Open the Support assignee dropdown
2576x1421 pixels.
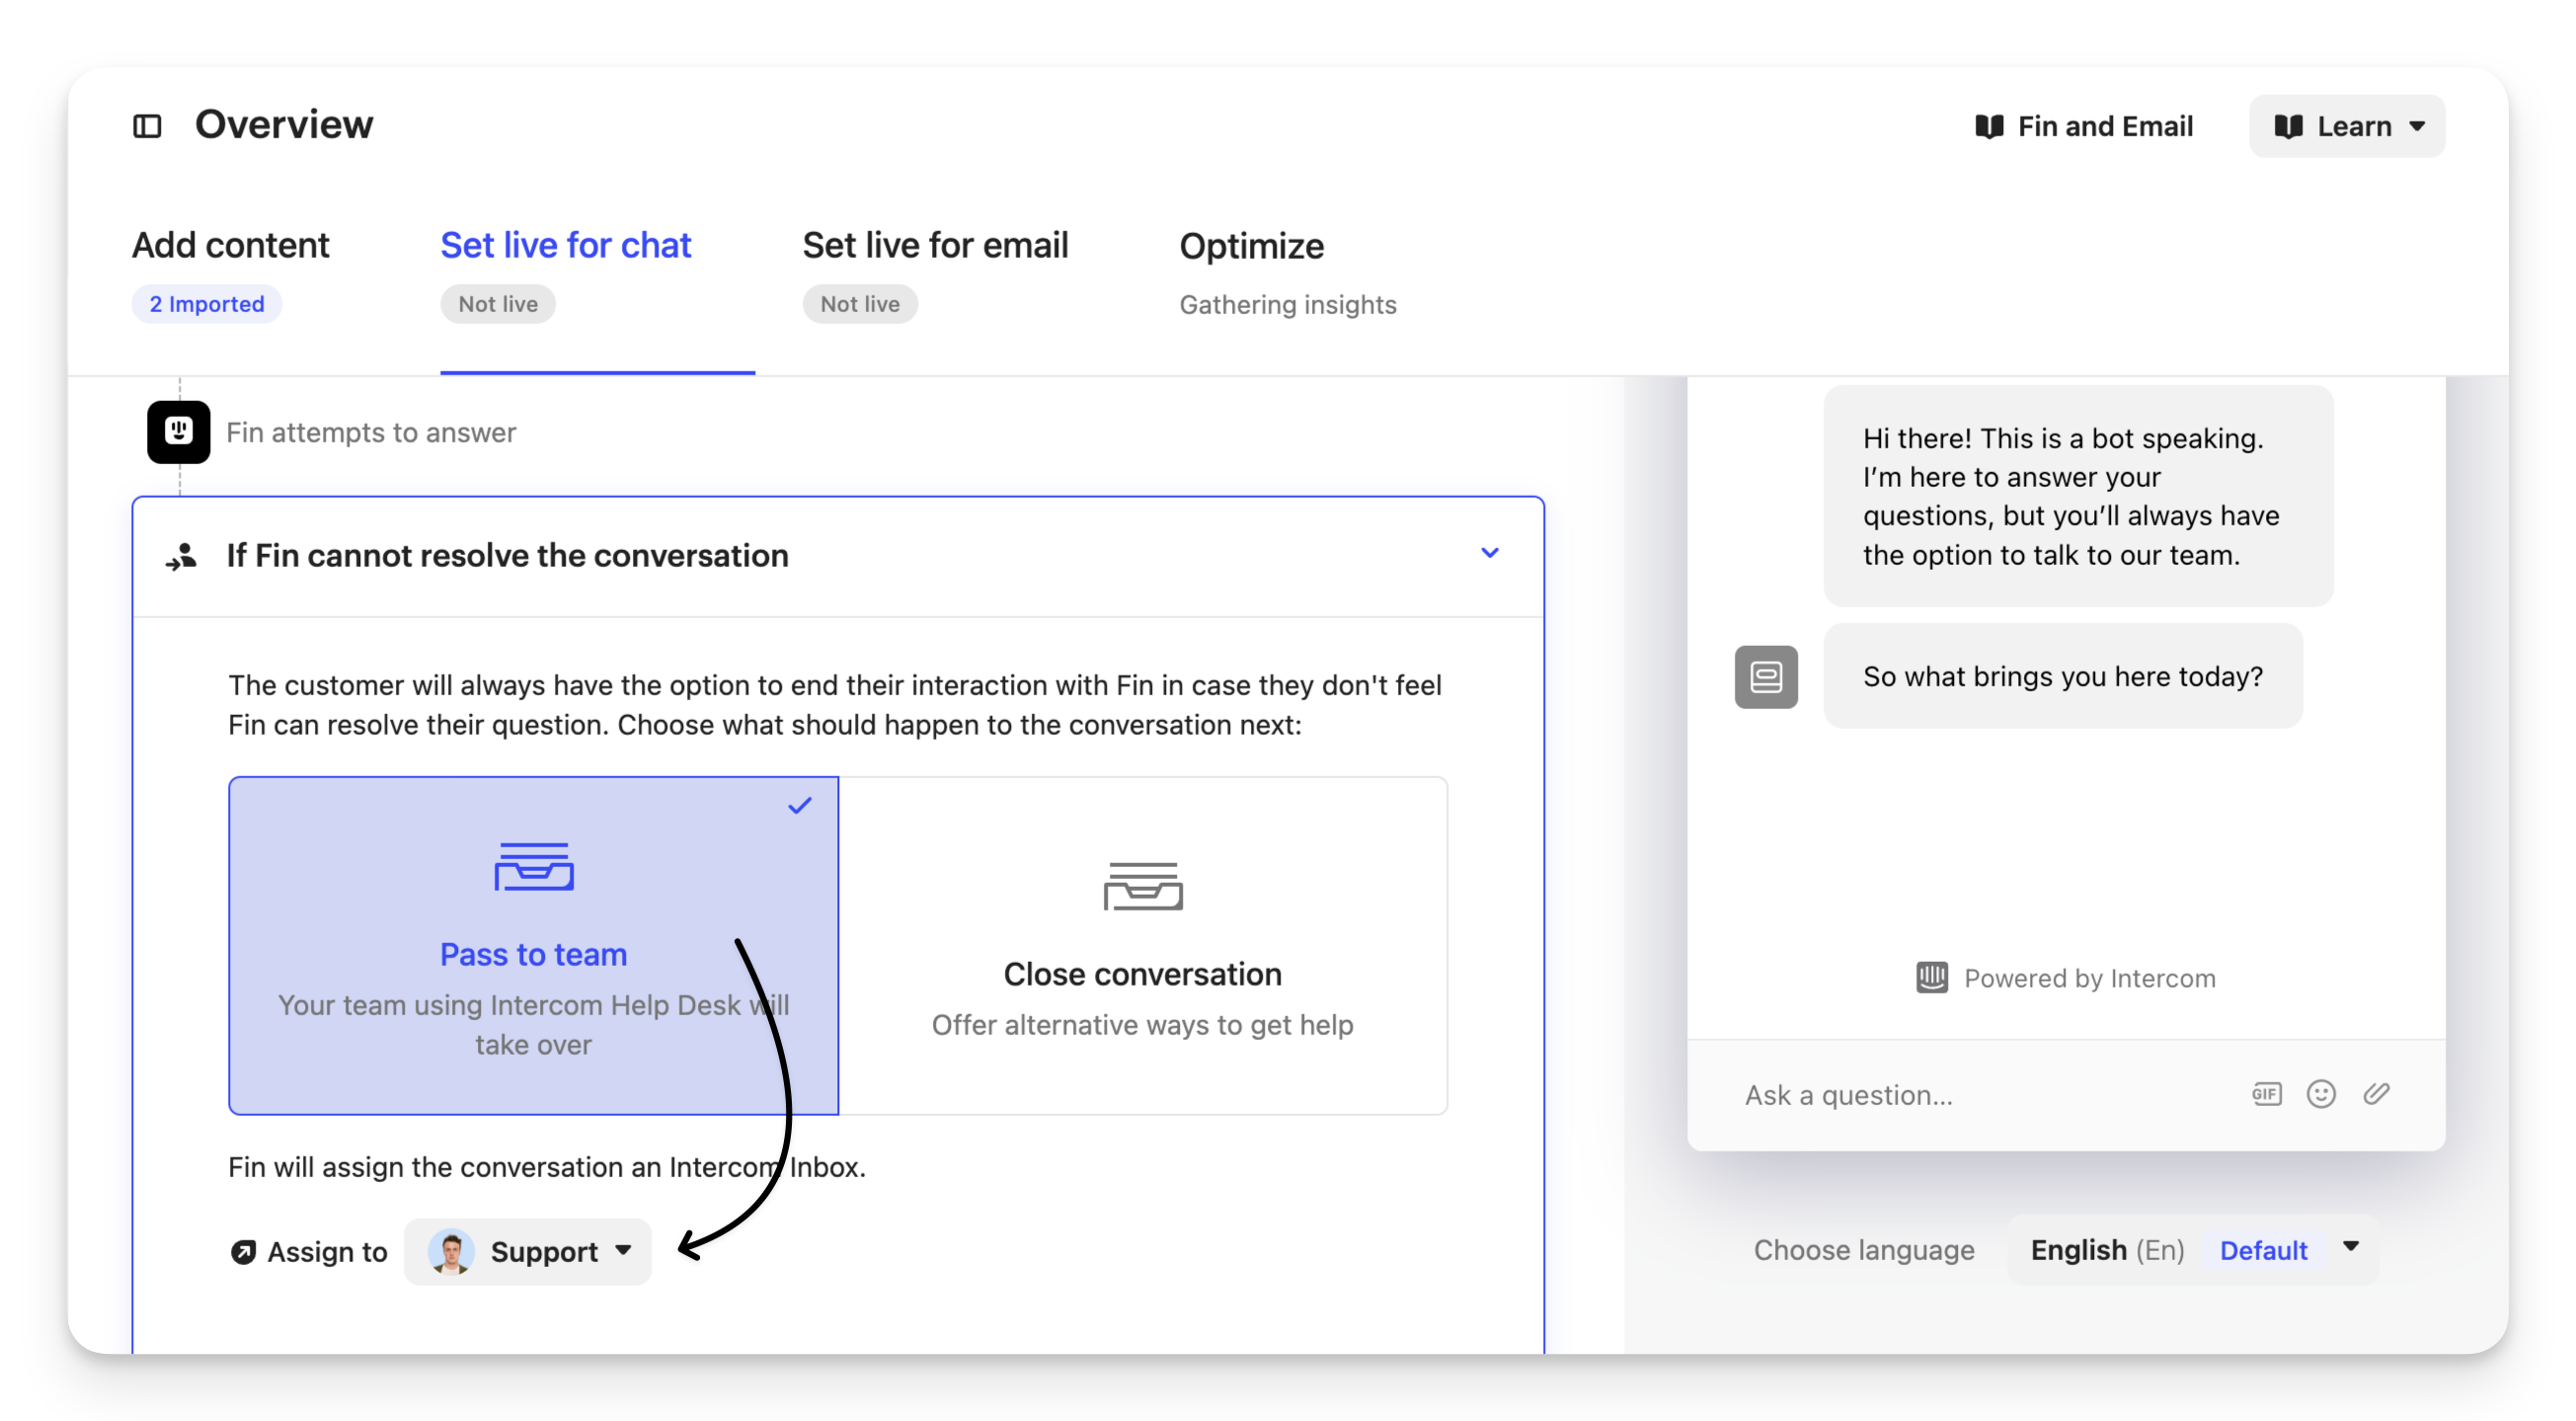(527, 1251)
